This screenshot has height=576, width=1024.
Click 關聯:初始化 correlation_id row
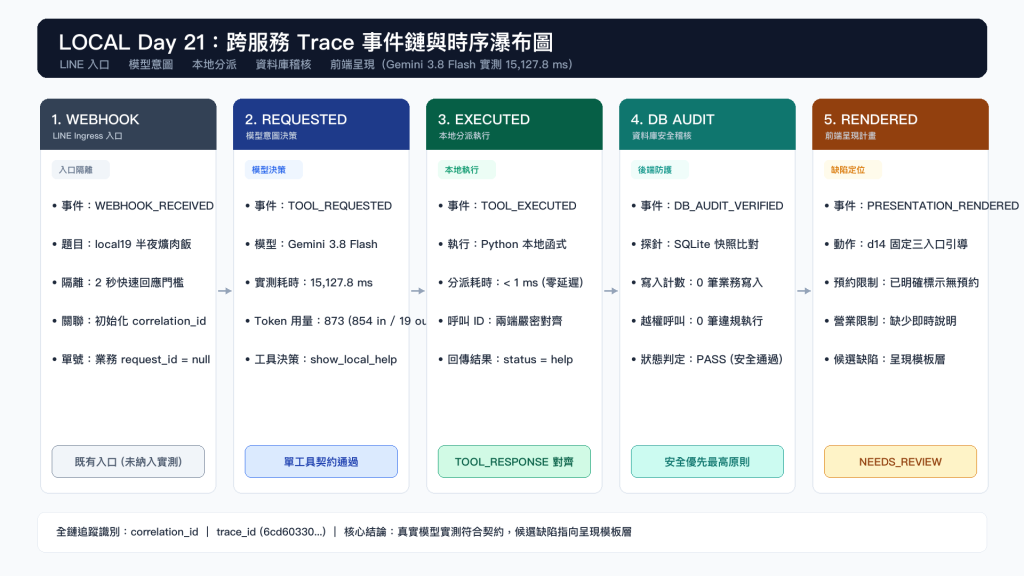129,321
